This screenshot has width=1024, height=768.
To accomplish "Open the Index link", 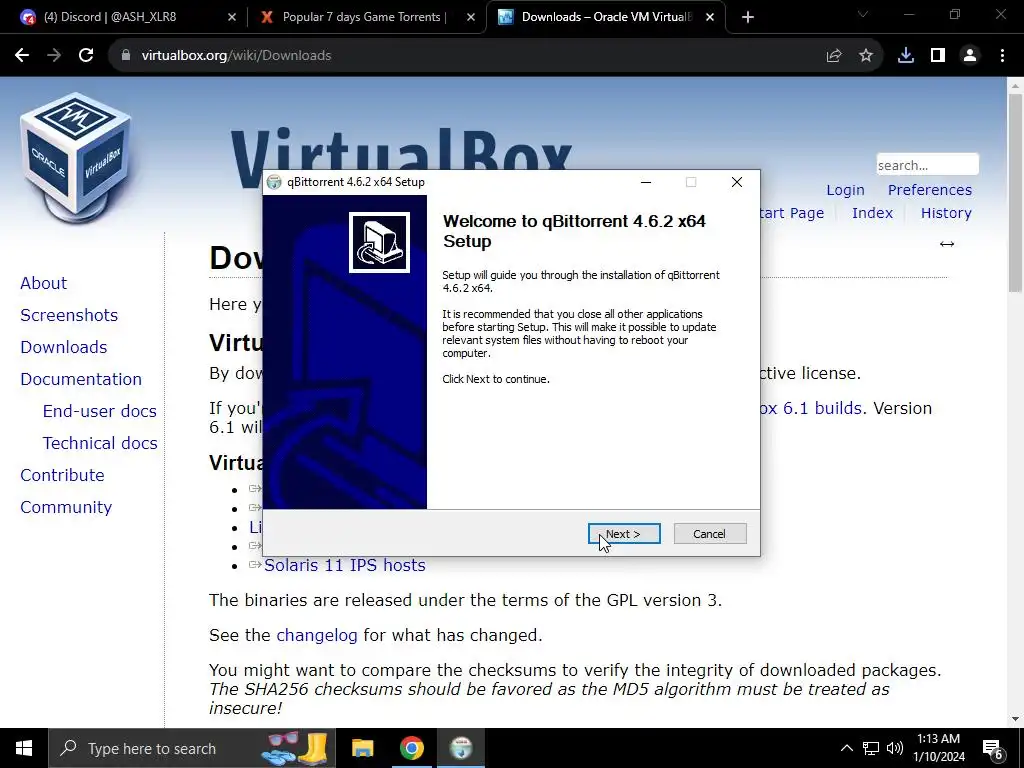I will tap(872, 213).
